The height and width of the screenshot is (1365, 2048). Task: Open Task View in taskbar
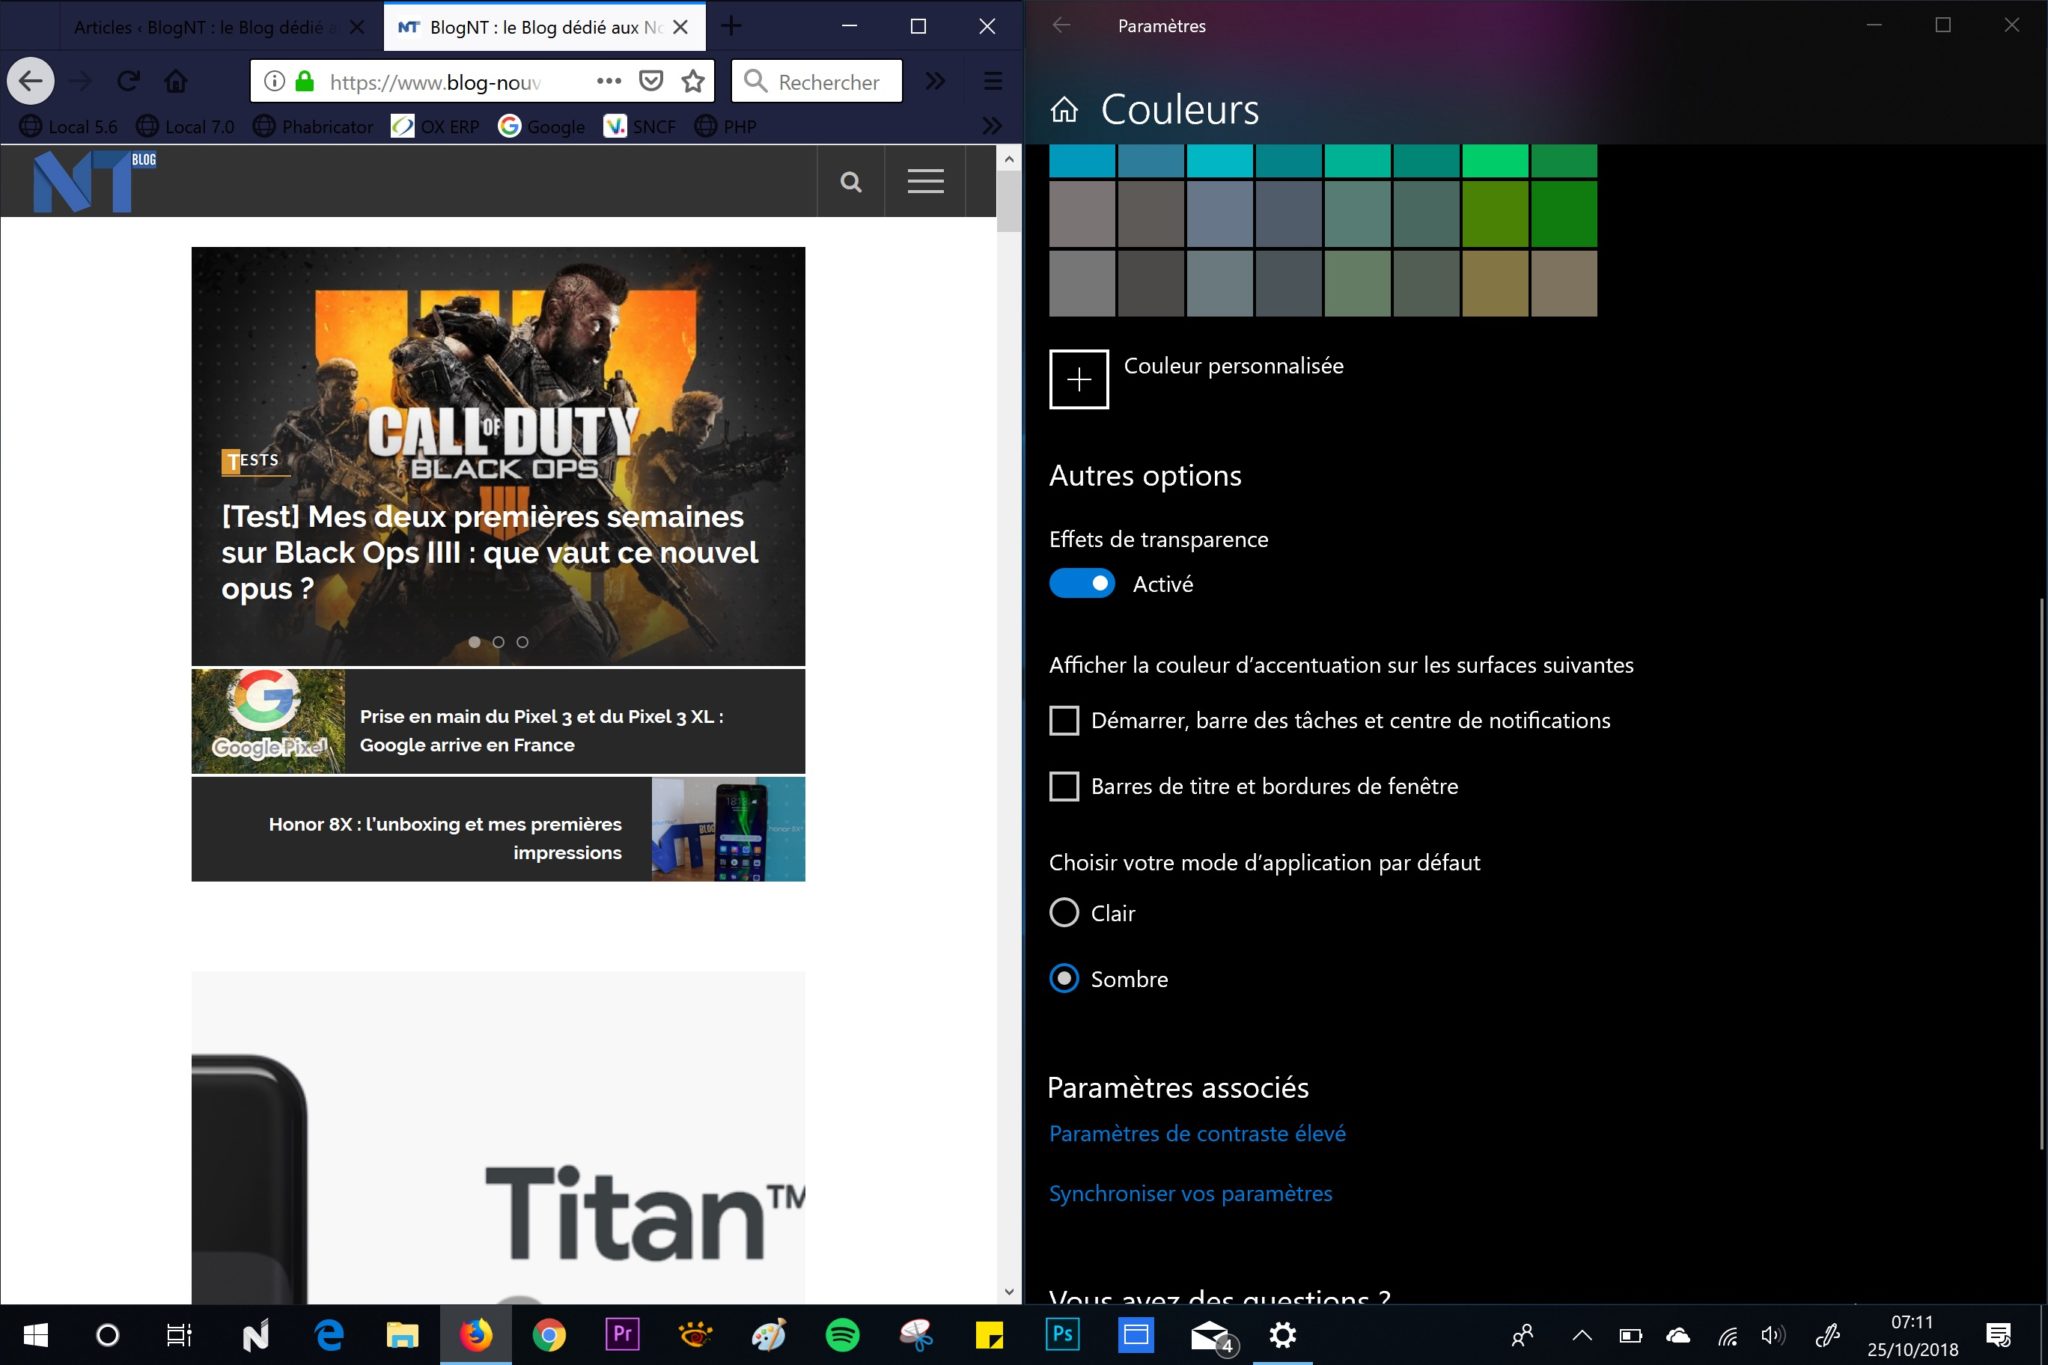click(x=179, y=1335)
